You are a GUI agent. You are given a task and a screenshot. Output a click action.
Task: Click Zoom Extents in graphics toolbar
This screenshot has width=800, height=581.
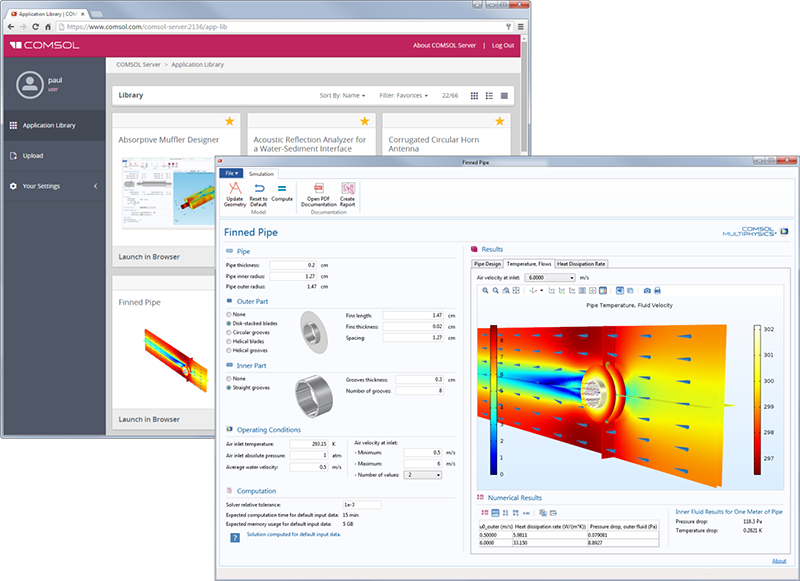tap(516, 290)
